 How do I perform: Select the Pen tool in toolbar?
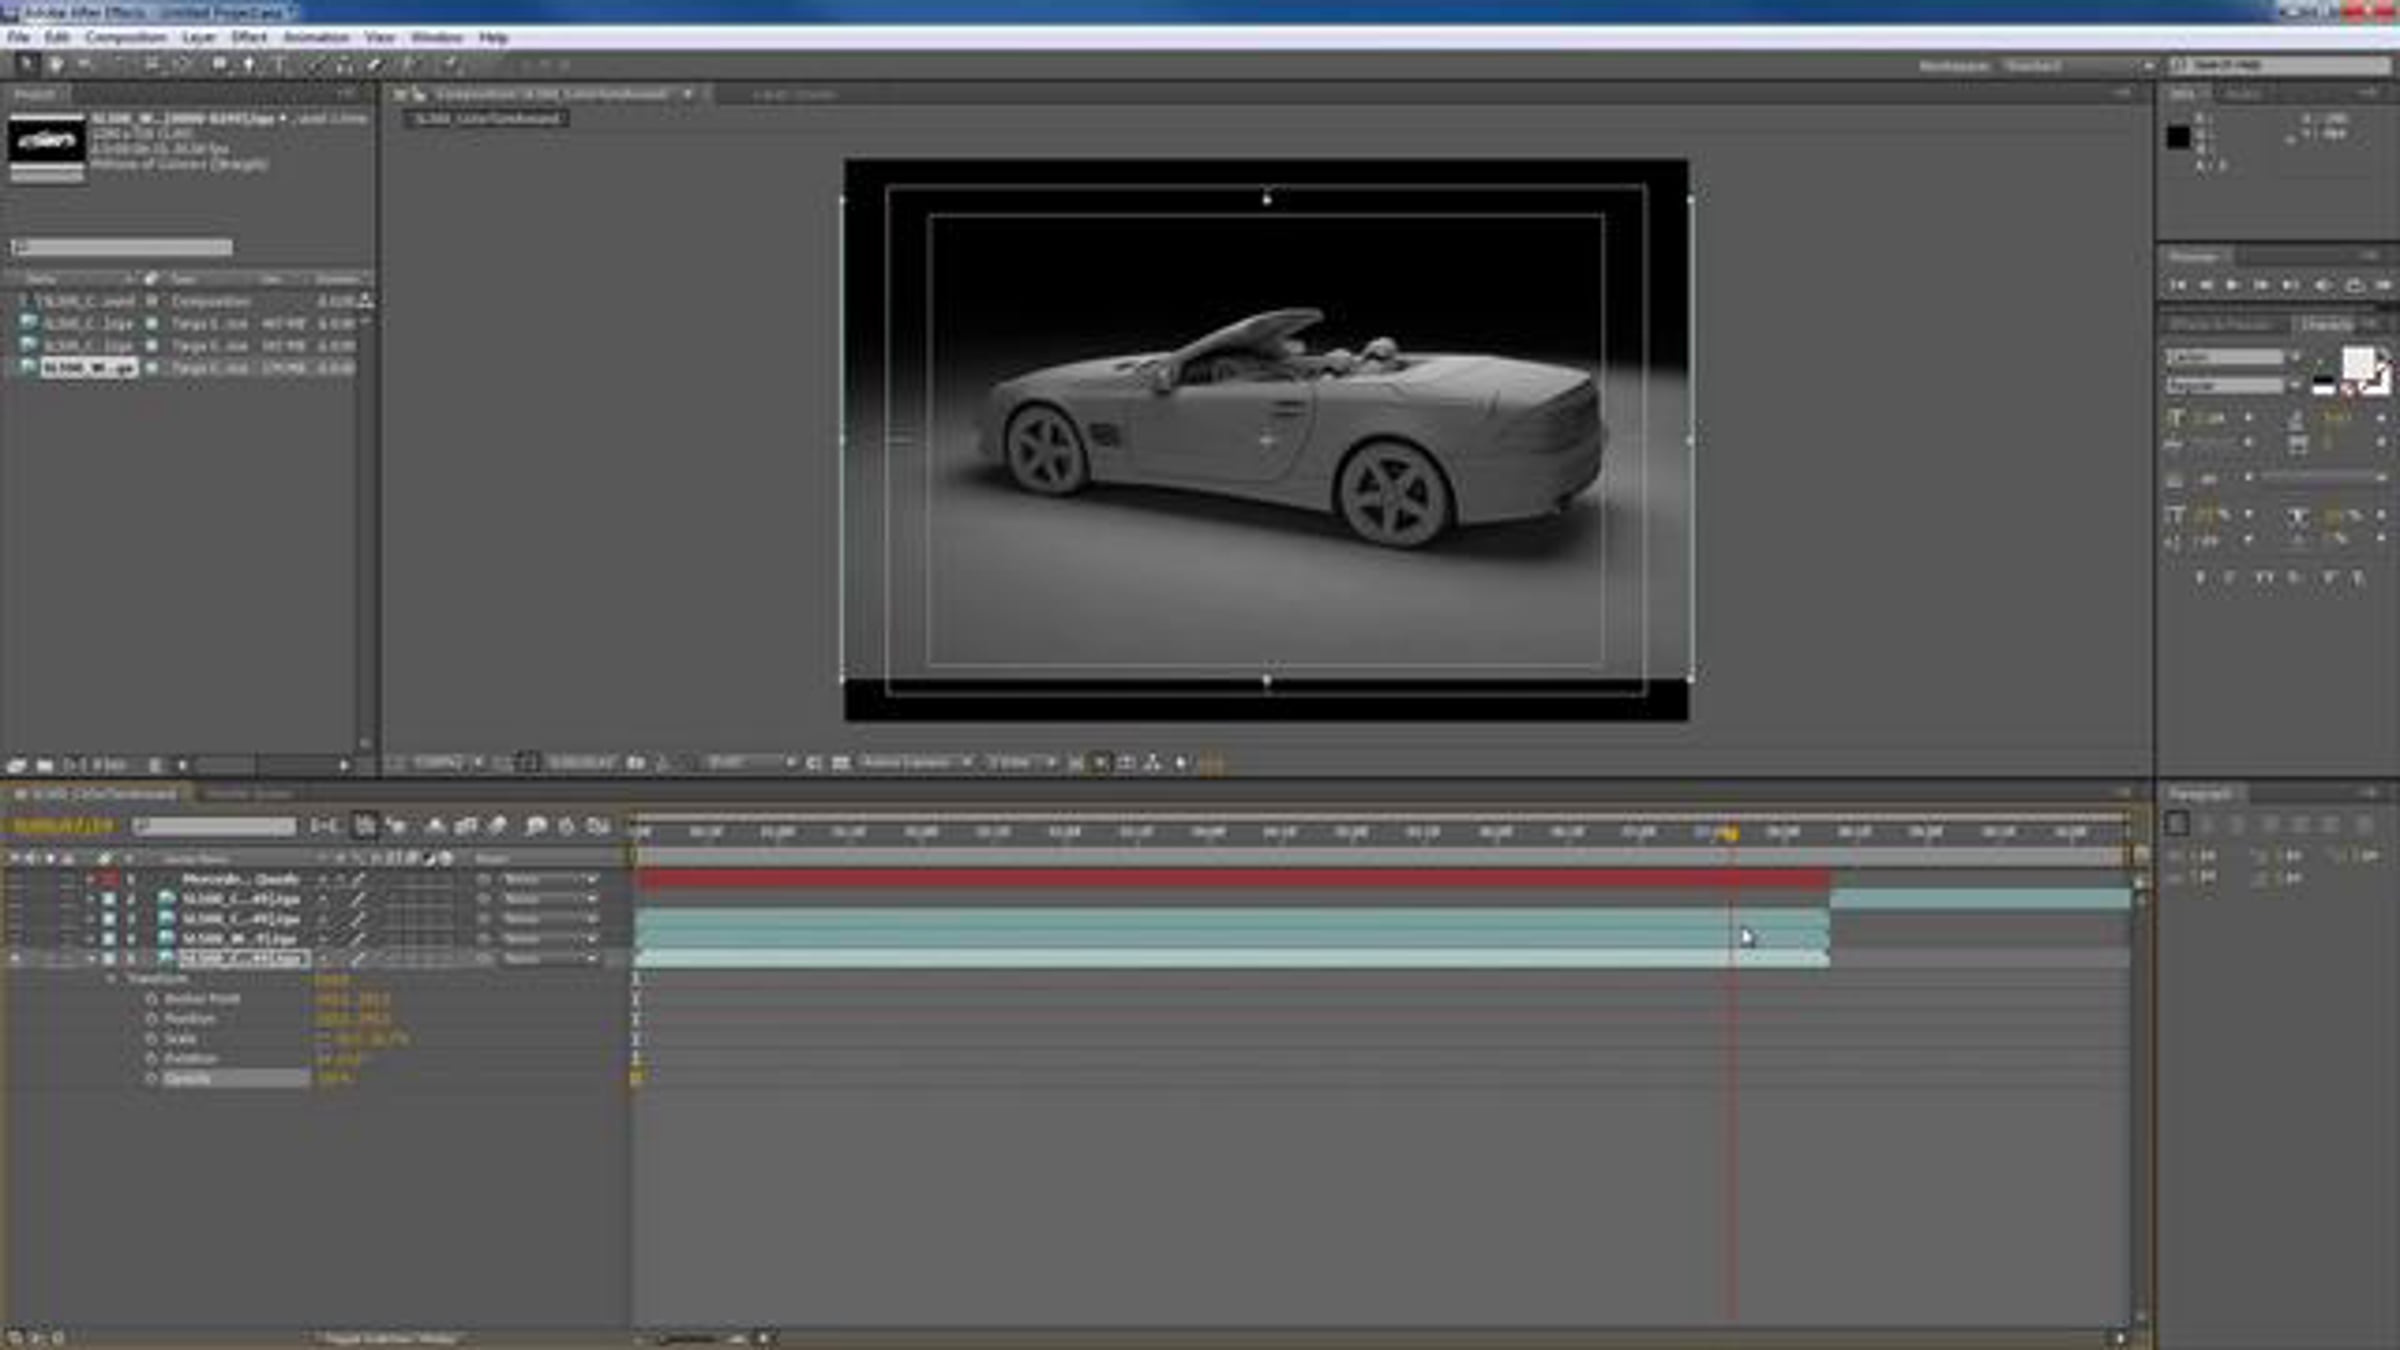(x=249, y=65)
